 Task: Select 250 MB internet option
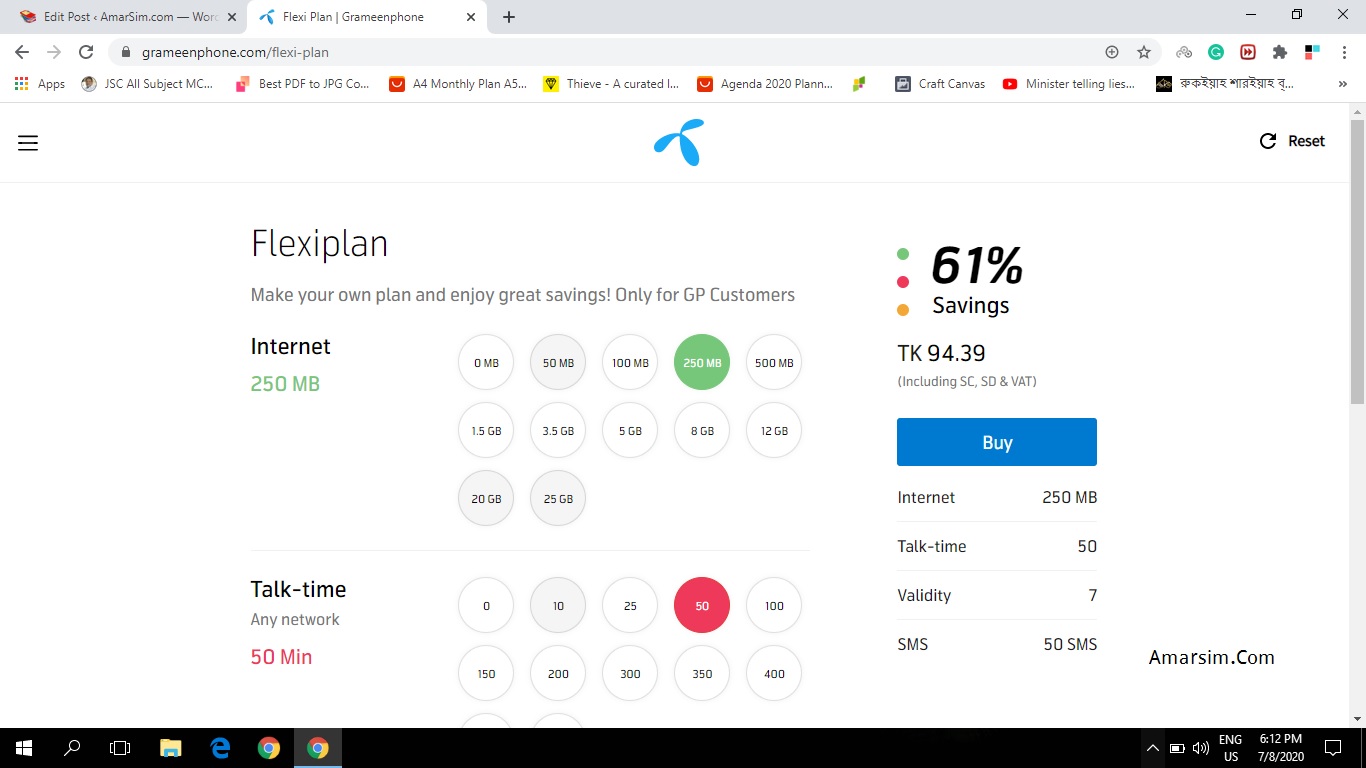pyautogui.click(x=702, y=362)
